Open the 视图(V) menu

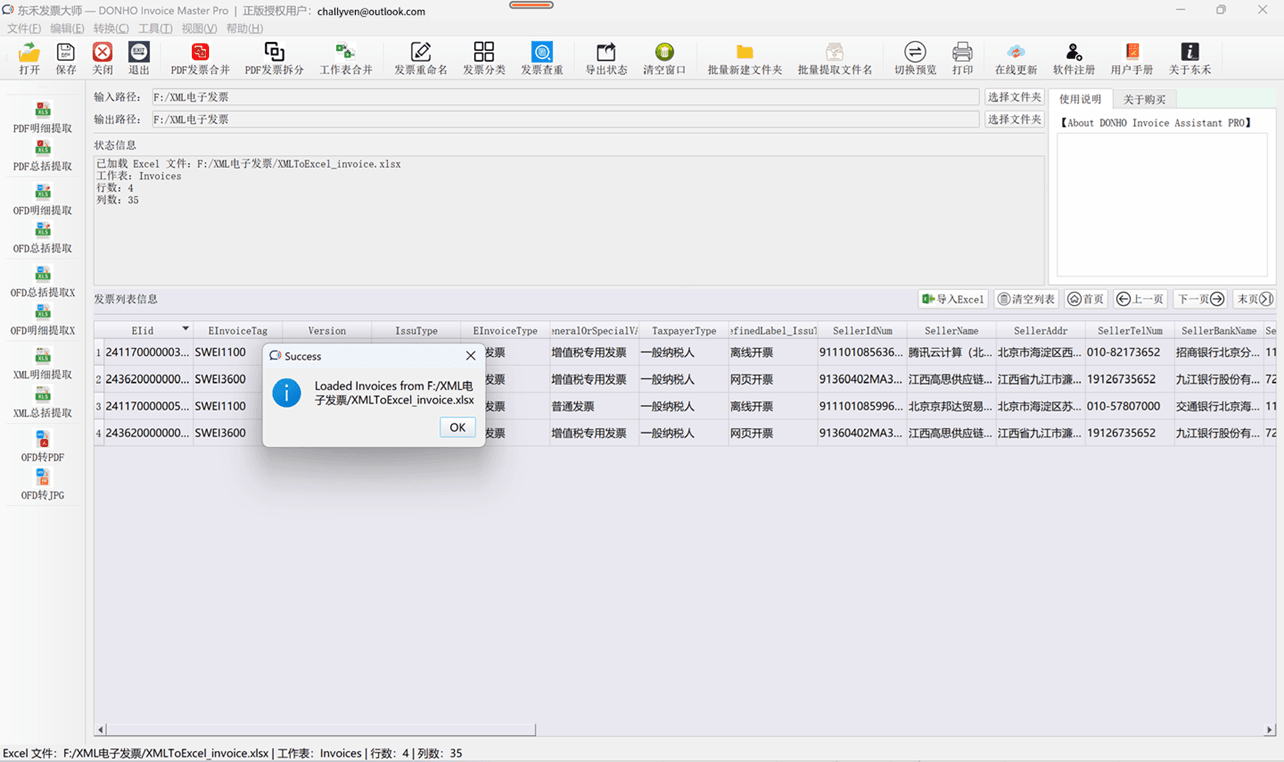click(x=199, y=28)
